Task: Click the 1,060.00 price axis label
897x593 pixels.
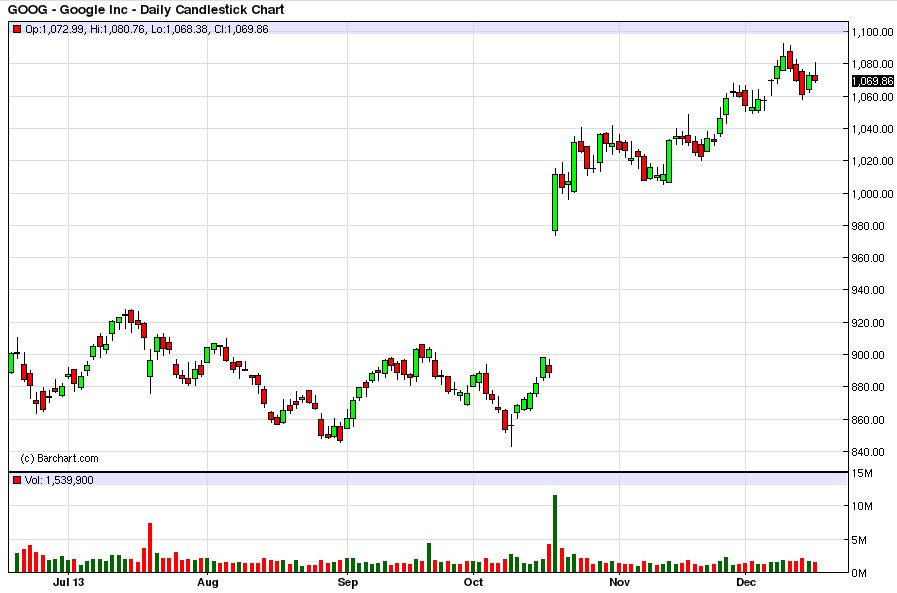Action: pyautogui.click(x=872, y=97)
